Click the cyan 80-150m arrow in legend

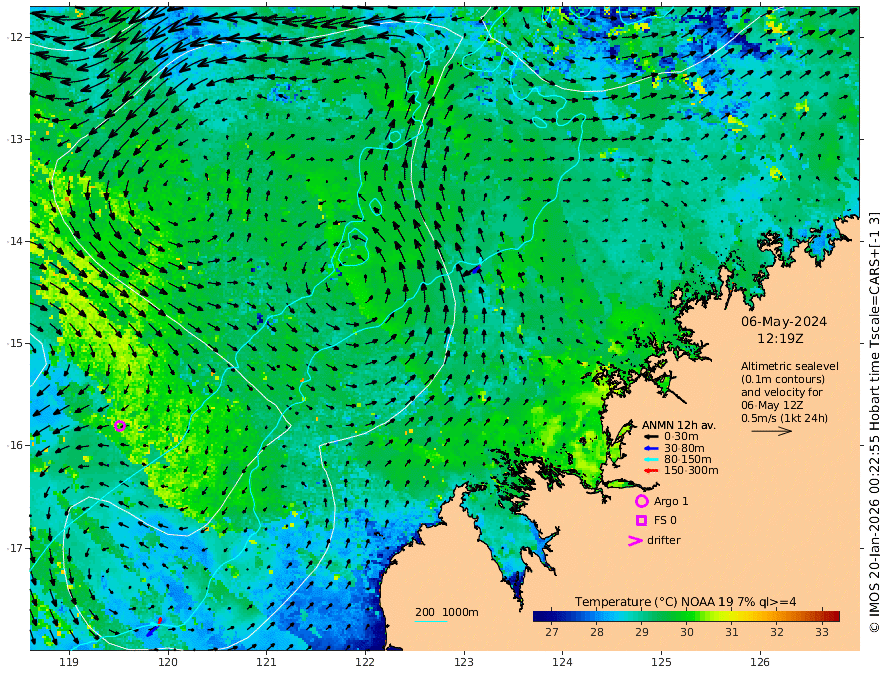[x=651, y=459]
